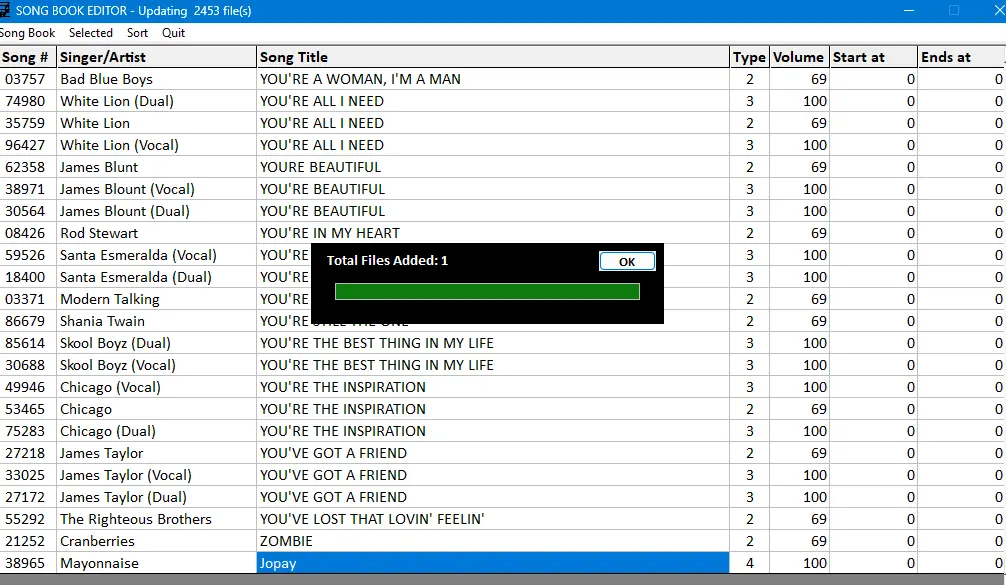Click the Song Book Editor app icon
The height and width of the screenshot is (585, 1006).
click(x=4, y=10)
